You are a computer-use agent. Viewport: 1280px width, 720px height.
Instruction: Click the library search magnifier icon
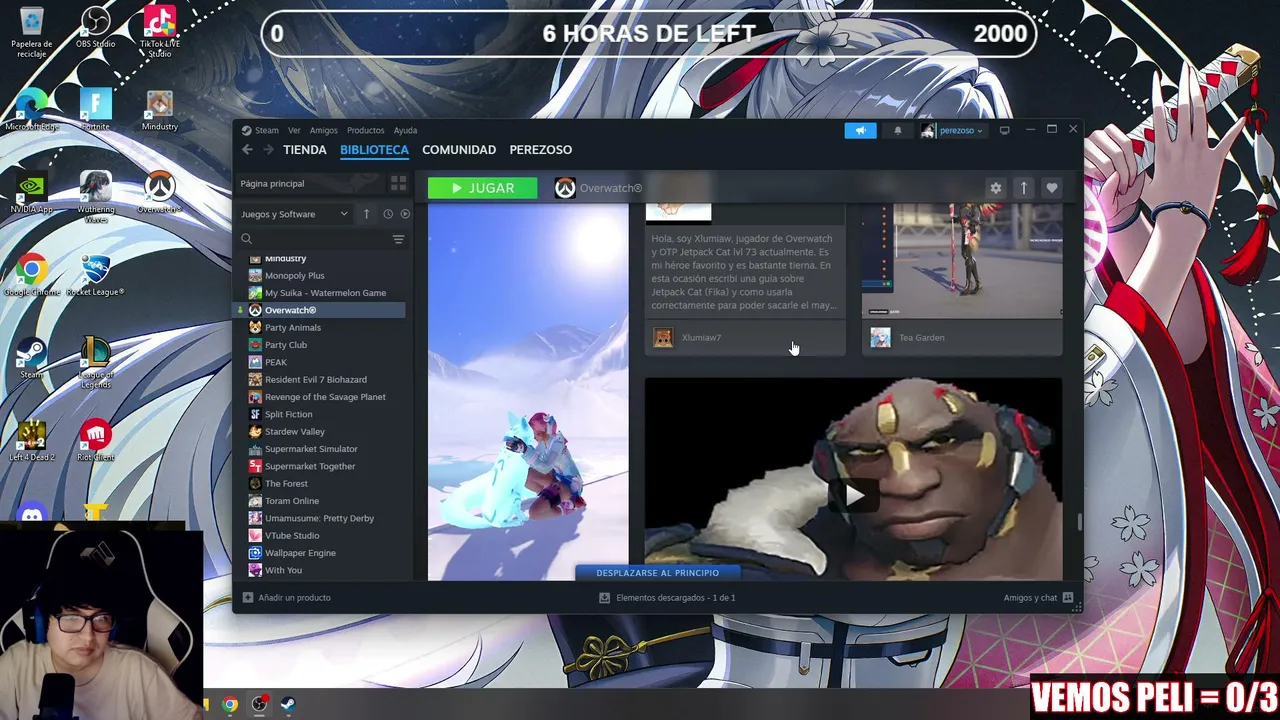click(x=246, y=239)
